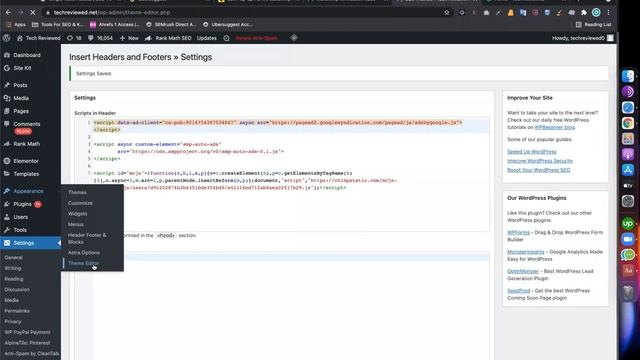Open Reading settings submenu
640x360 pixels.
tap(14, 279)
